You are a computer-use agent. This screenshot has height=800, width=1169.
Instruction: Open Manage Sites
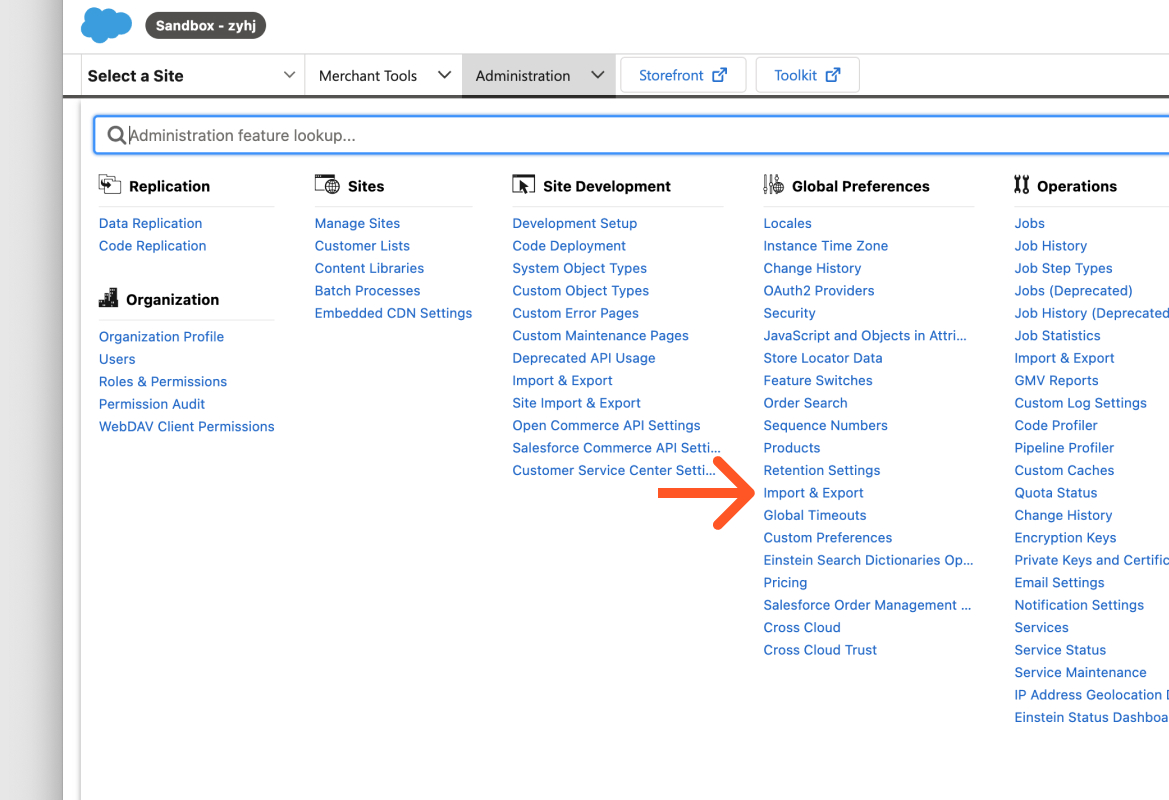(x=357, y=223)
